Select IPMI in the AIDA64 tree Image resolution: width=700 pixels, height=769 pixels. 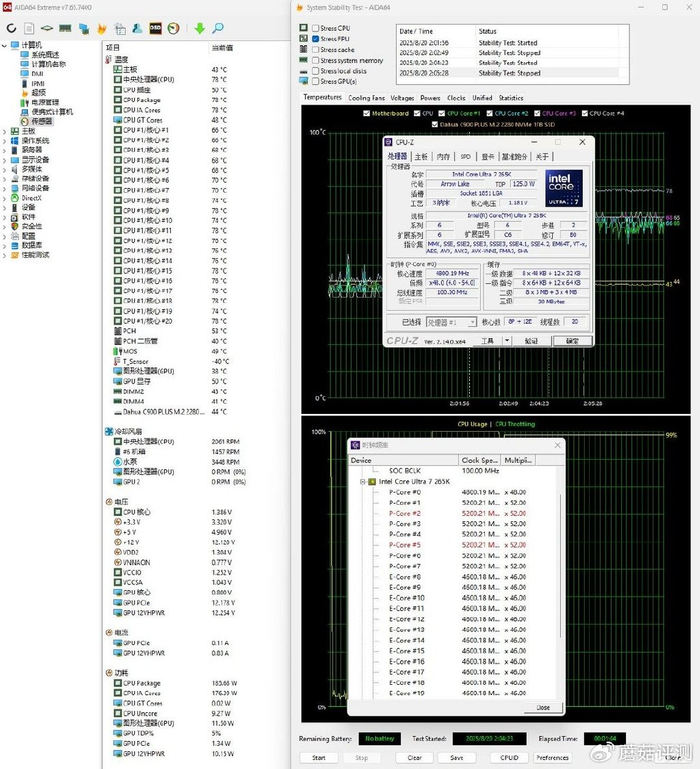(38, 83)
